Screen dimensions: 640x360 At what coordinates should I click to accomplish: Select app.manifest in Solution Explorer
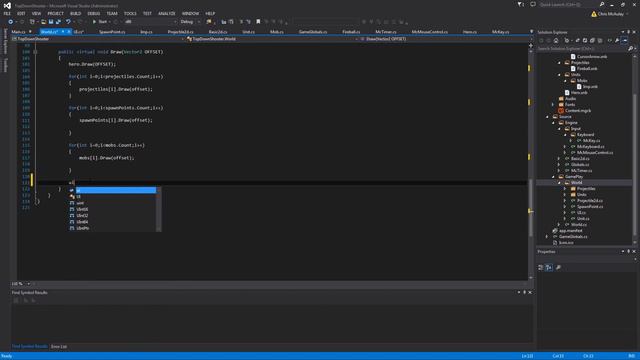[571, 231]
